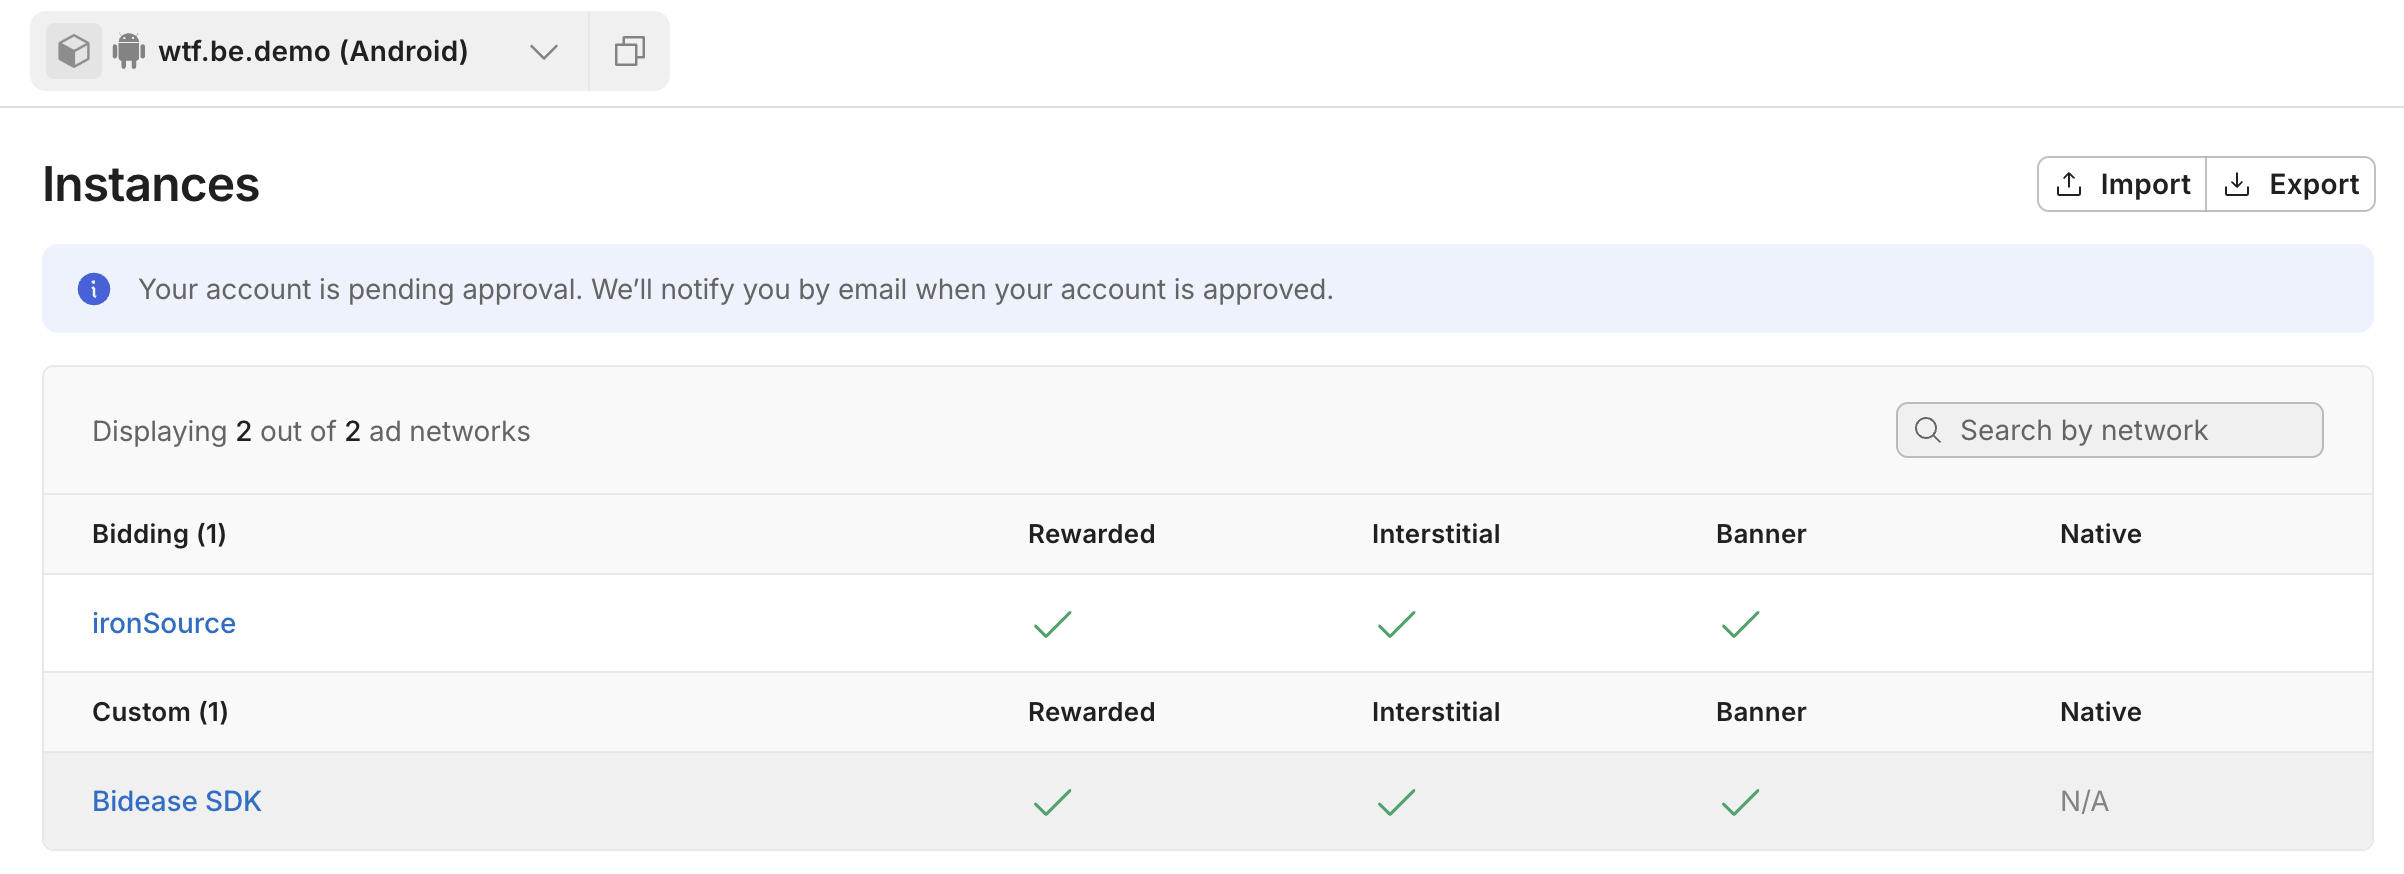
Task: Click the app cube icon
Action: [x=74, y=51]
